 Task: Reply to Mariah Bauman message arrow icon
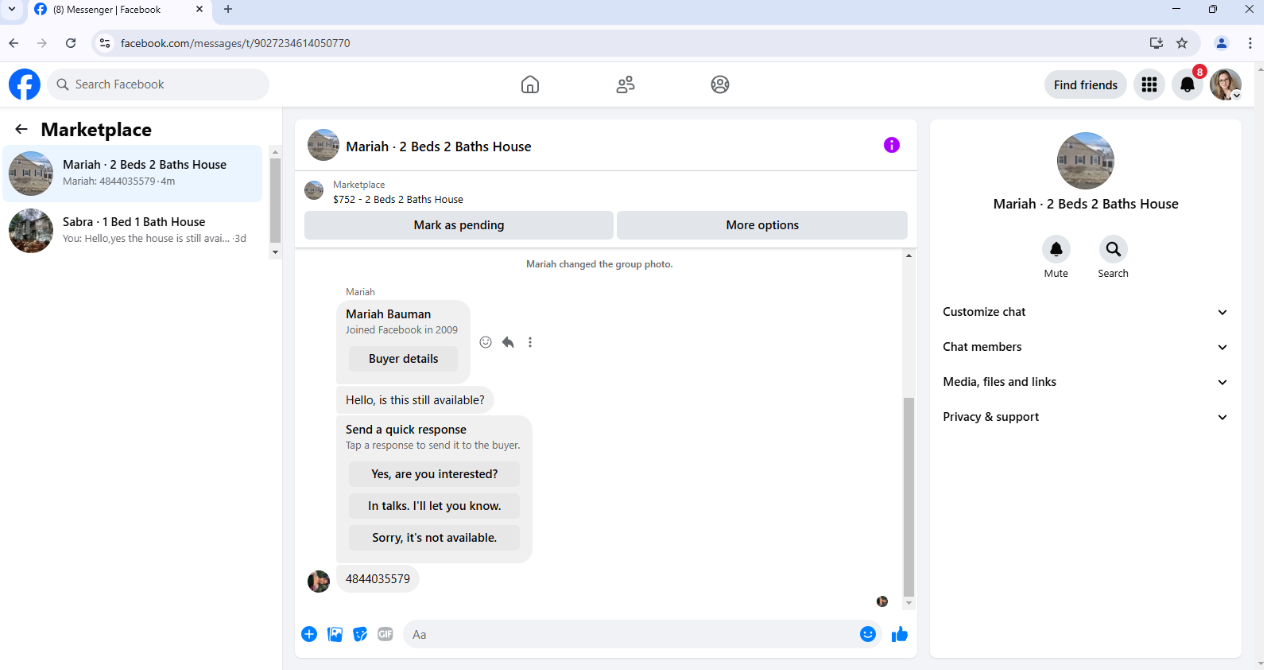click(x=508, y=342)
